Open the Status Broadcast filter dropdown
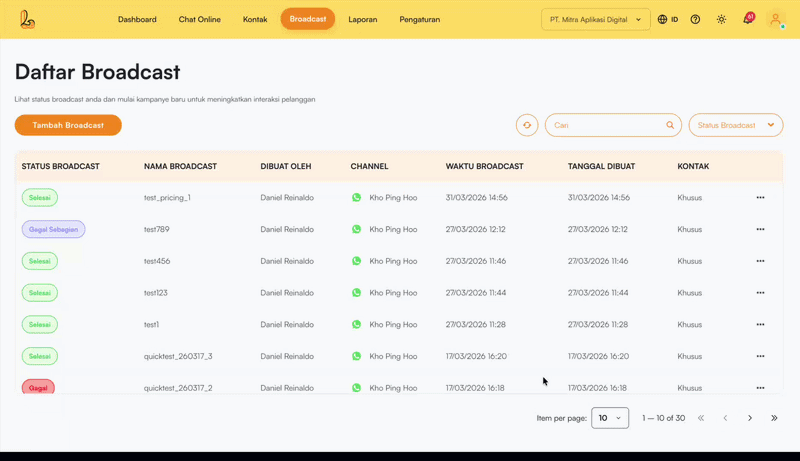The image size is (800, 461). pyautogui.click(x=735, y=125)
